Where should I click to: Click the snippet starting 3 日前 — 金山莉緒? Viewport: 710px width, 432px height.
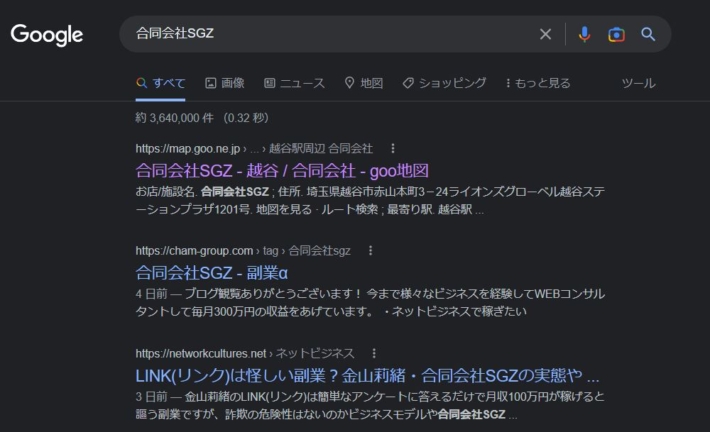click(370, 405)
